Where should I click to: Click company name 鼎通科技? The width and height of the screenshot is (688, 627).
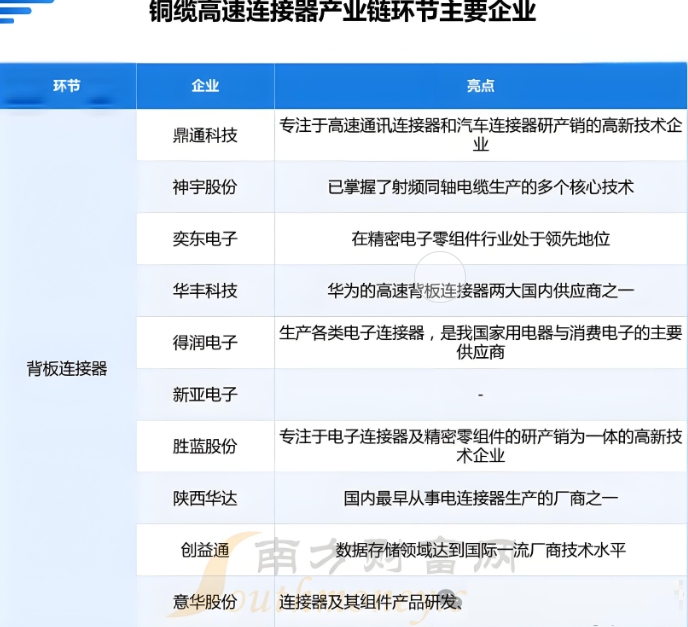[x=205, y=135]
